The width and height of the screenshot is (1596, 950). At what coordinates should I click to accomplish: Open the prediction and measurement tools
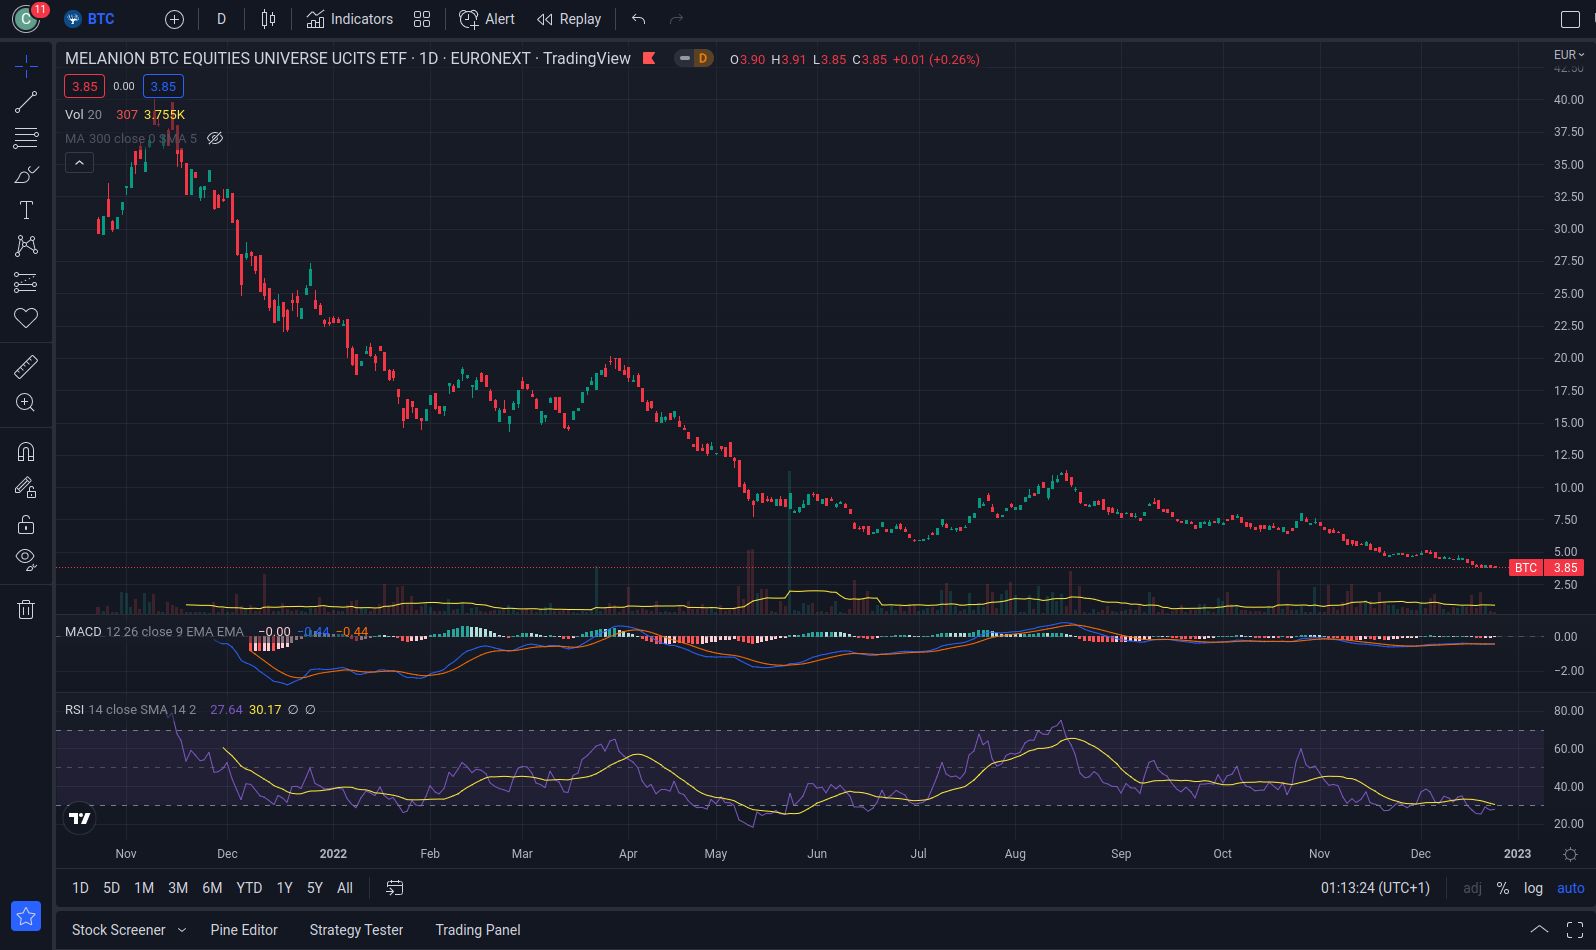26,283
